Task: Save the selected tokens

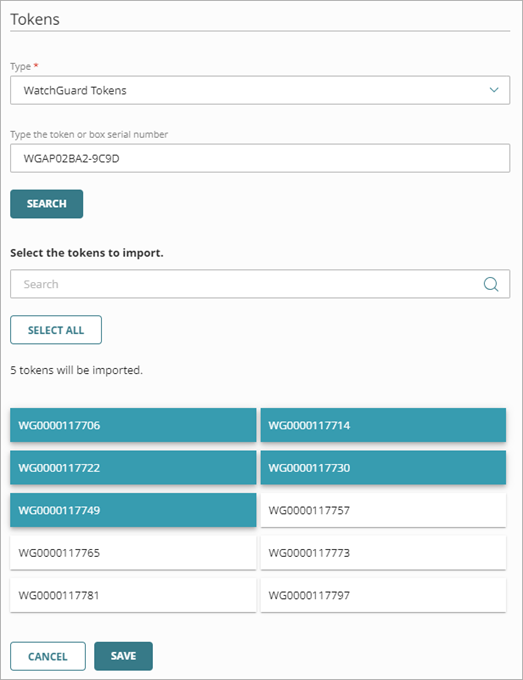Action: coord(123,656)
